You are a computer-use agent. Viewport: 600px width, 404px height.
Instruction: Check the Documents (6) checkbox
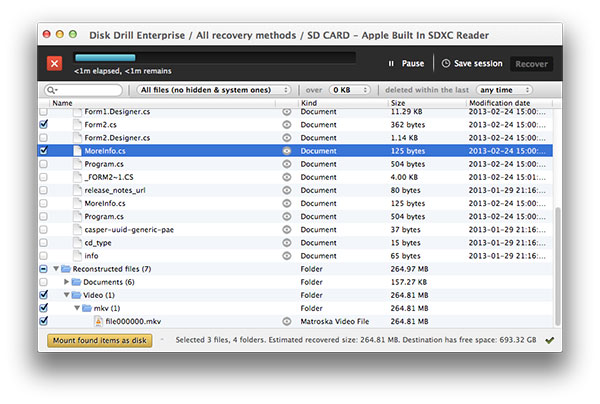44,282
